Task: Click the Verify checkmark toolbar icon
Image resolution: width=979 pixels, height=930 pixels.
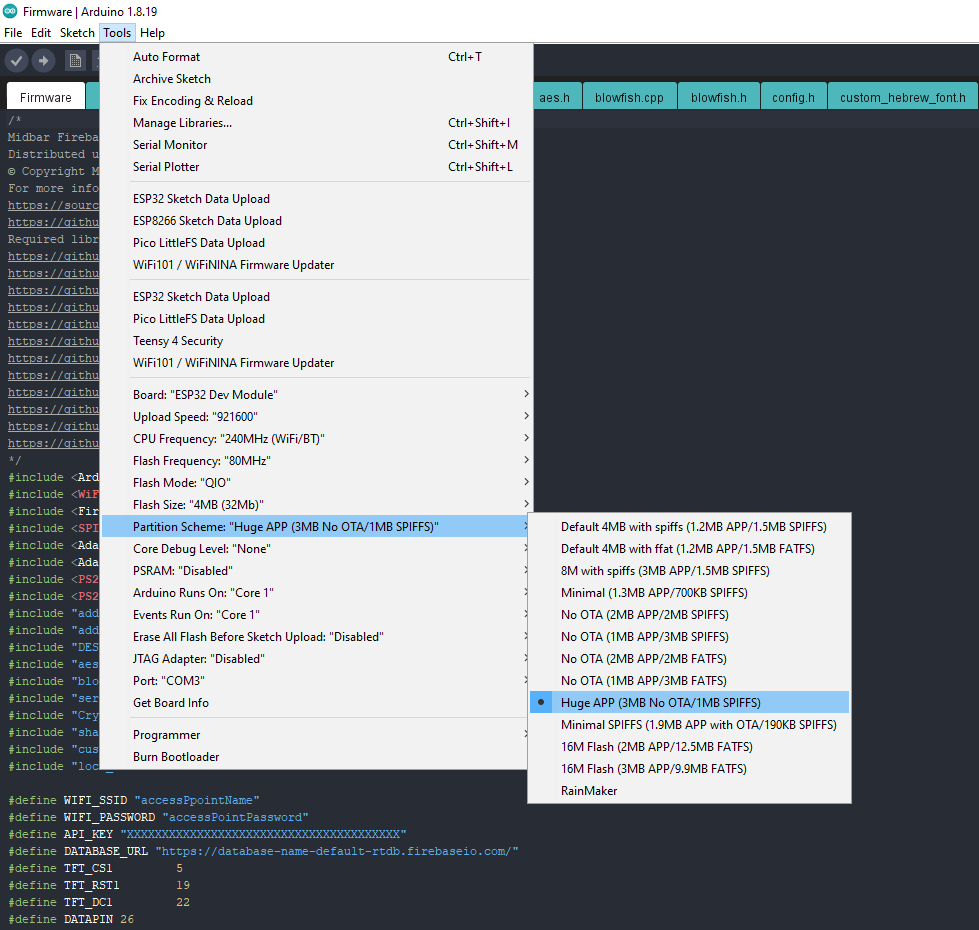Action: (17, 61)
